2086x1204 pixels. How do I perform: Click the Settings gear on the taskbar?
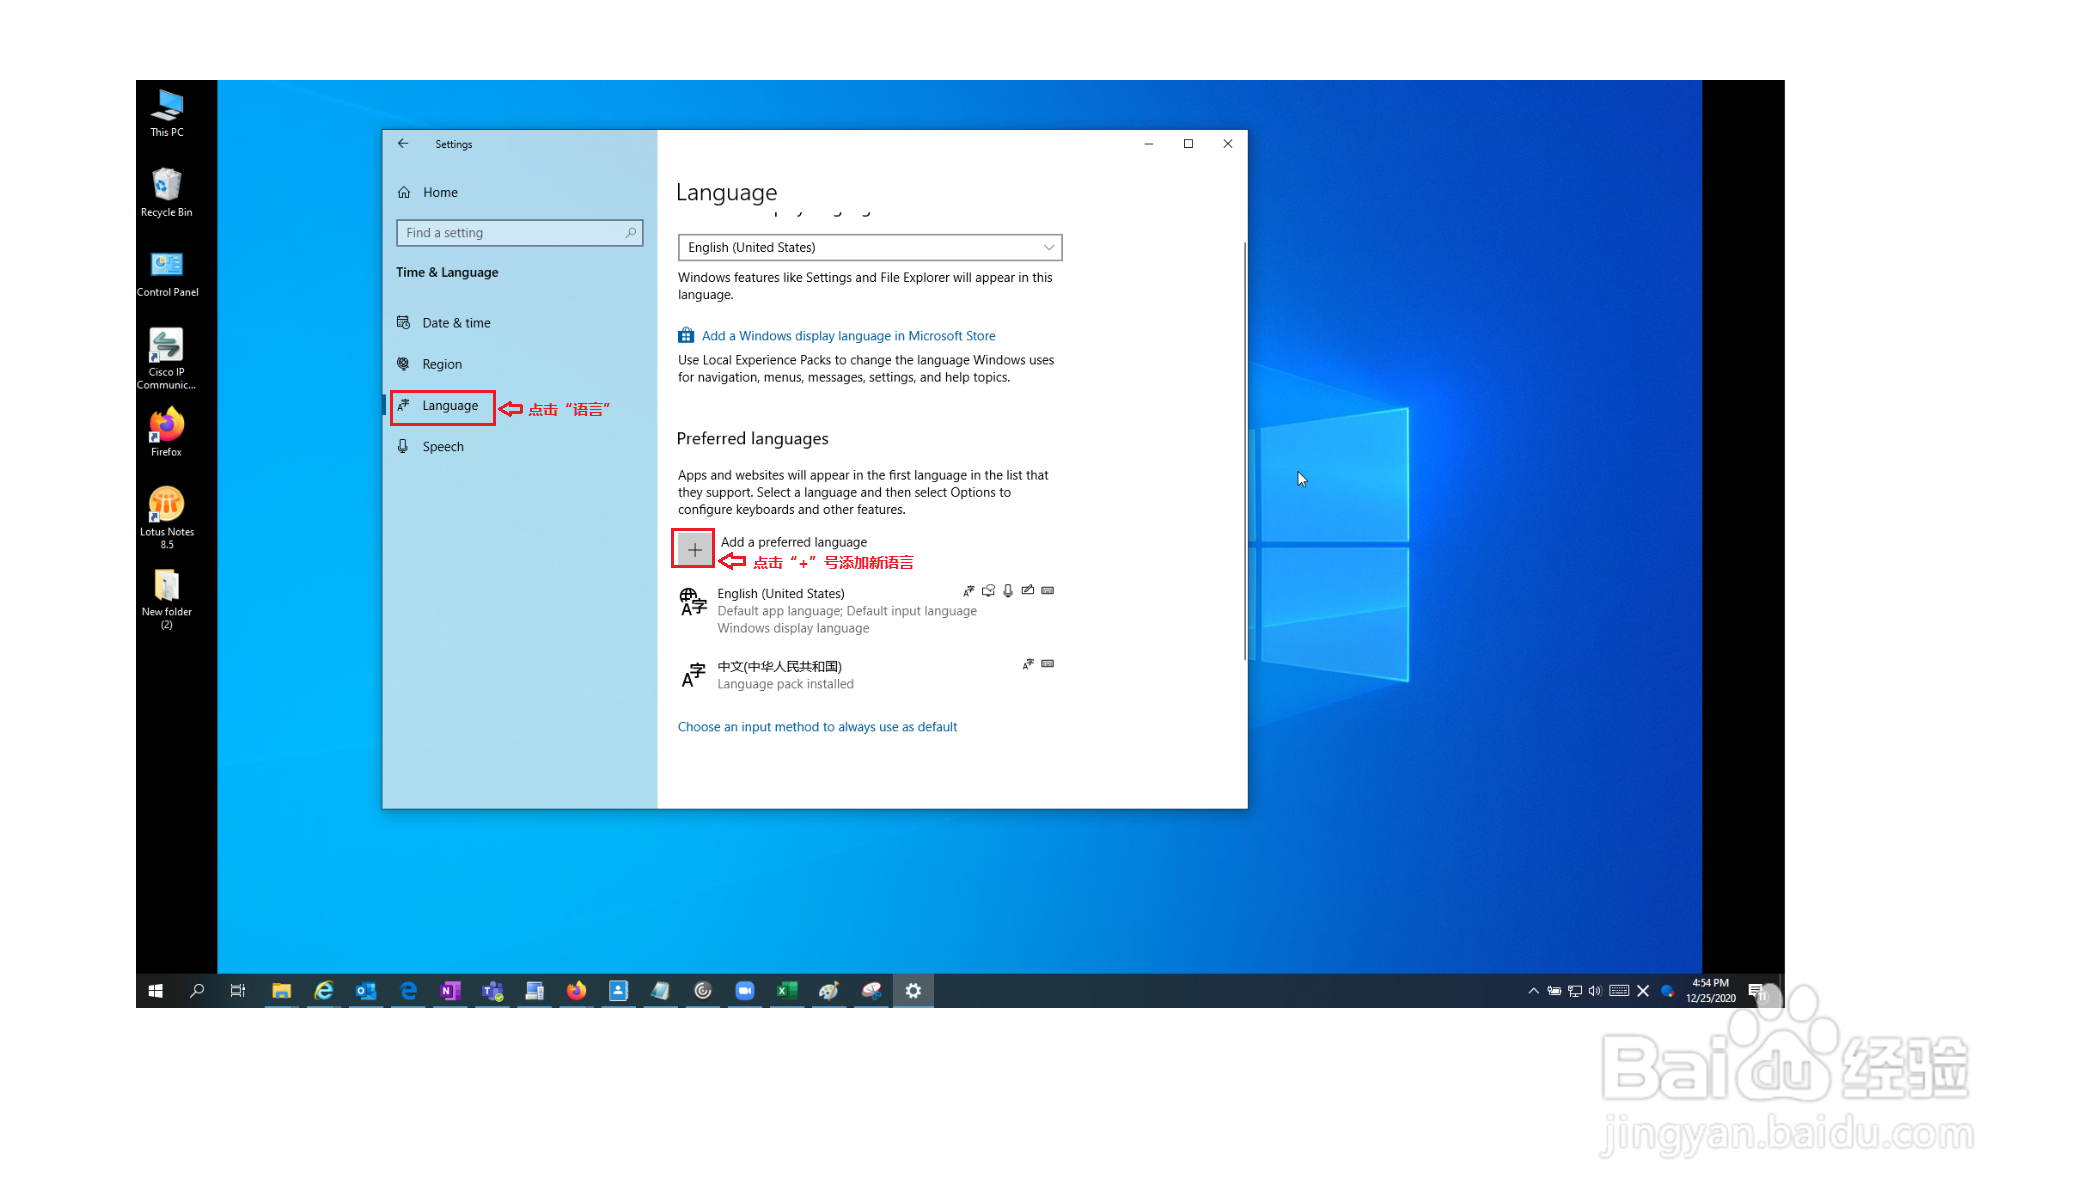pos(913,991)
